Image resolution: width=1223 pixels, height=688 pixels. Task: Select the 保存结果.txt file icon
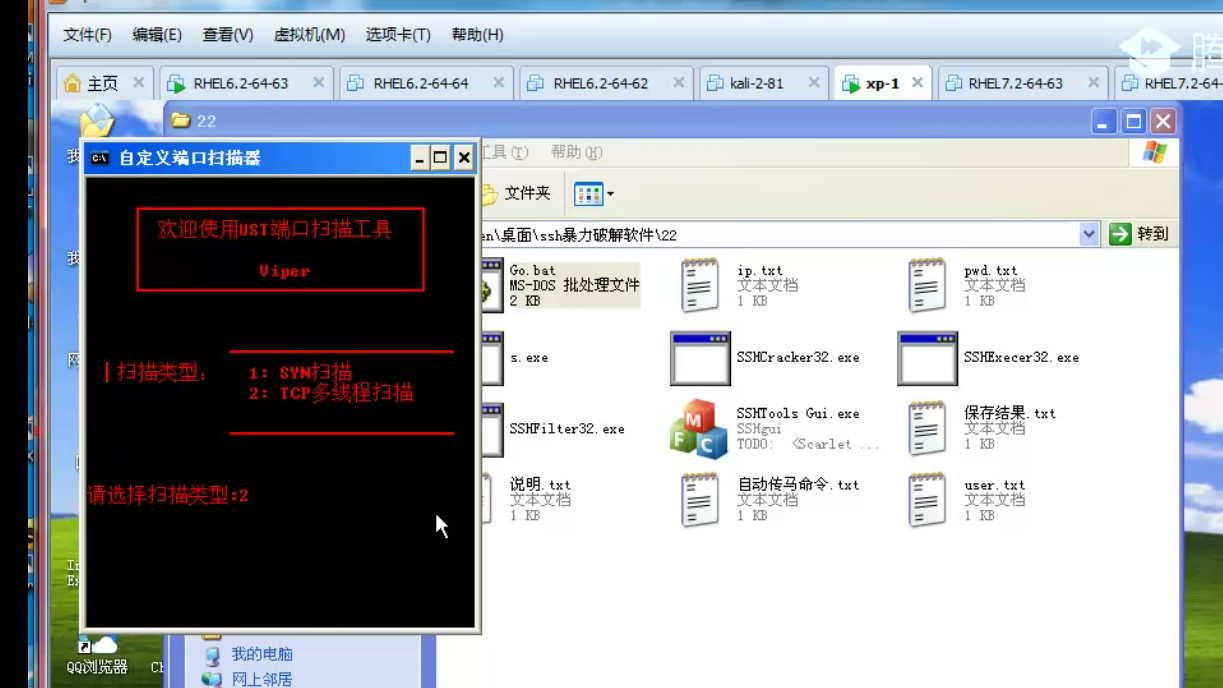point(926,429)
